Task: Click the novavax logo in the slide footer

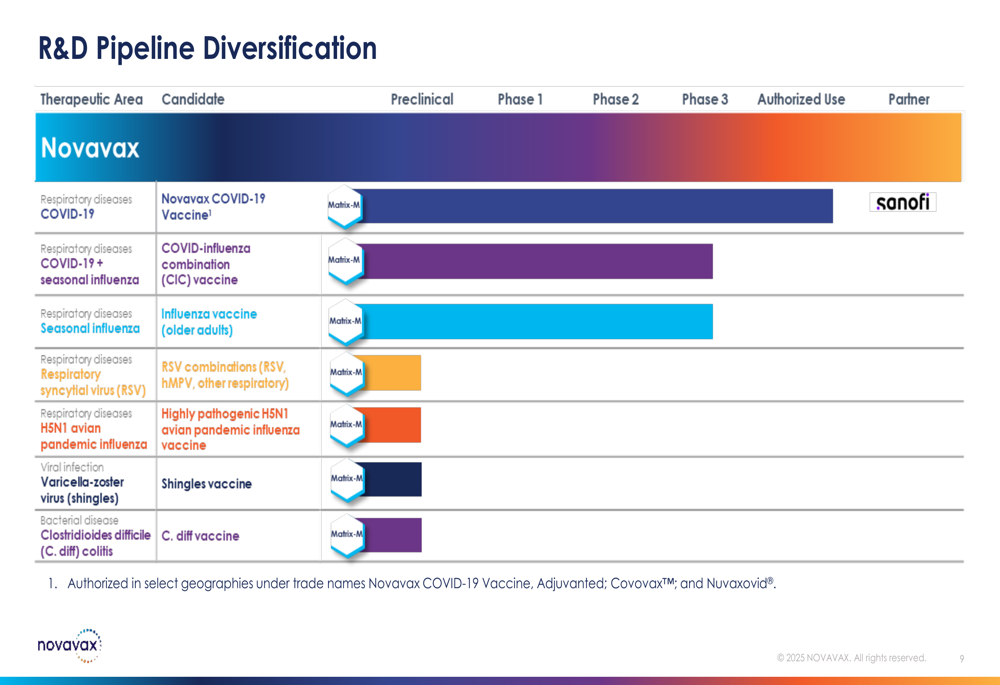Action: click(69, 645)
